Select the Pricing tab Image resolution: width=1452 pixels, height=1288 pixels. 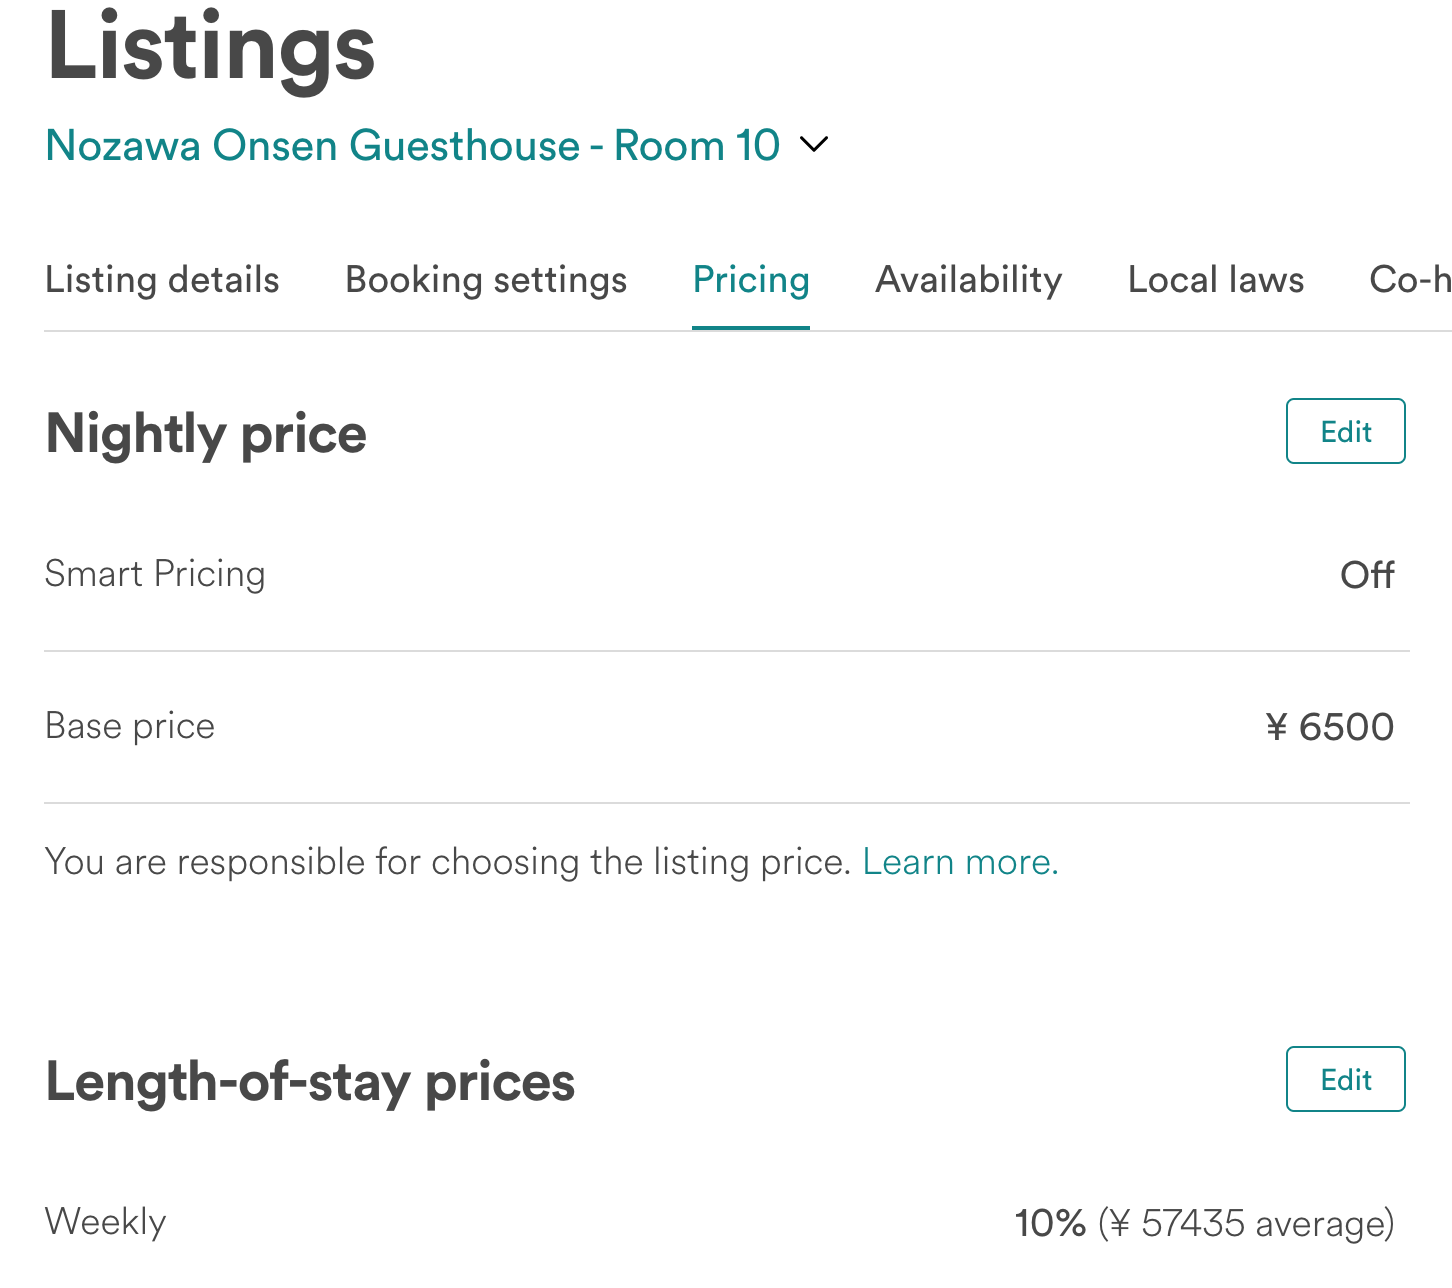(751, 280)
